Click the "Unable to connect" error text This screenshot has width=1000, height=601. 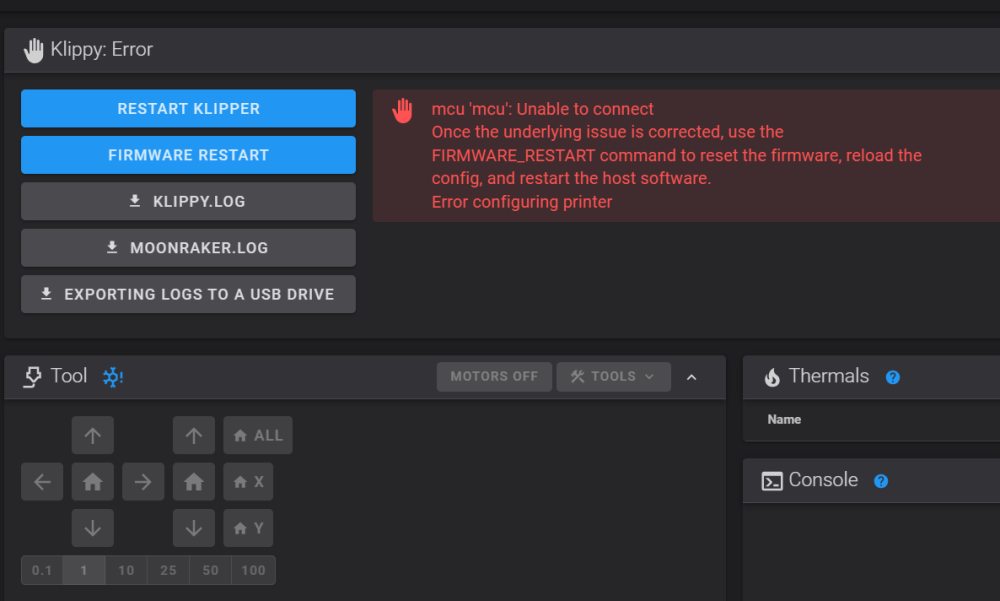585,109
